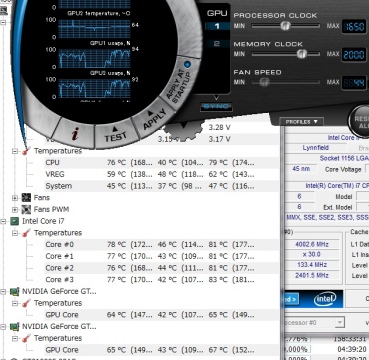Toggle the Apply at Startup indicator

click(x=188, y=64)
